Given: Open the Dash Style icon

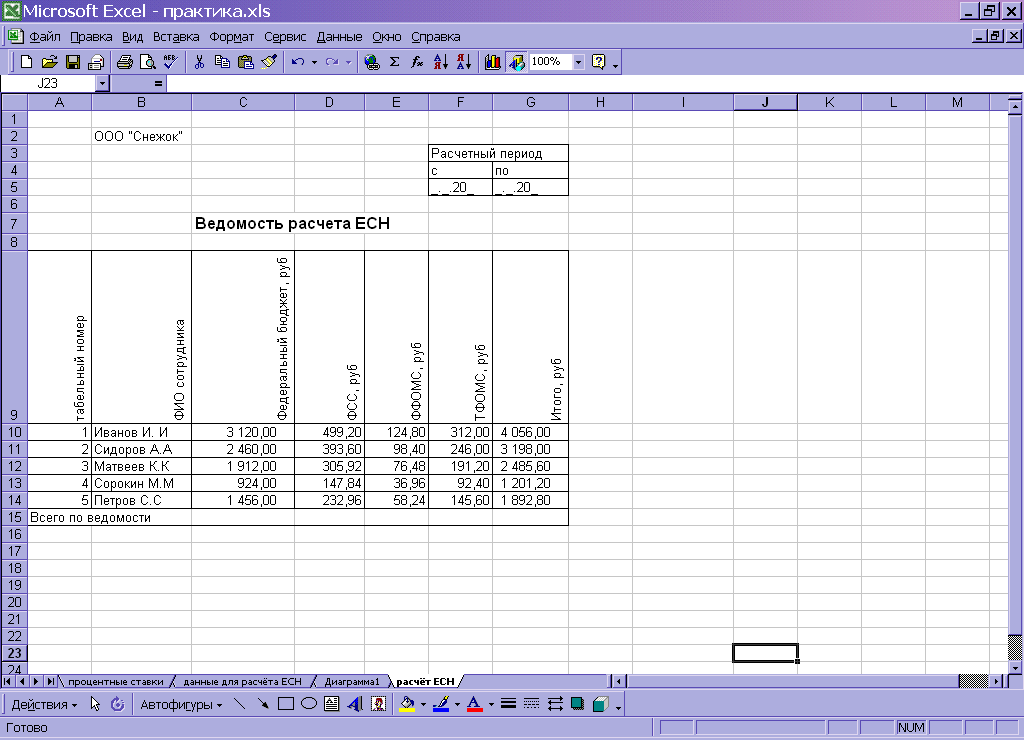Looking at the screenshot, I should [532, 704].
